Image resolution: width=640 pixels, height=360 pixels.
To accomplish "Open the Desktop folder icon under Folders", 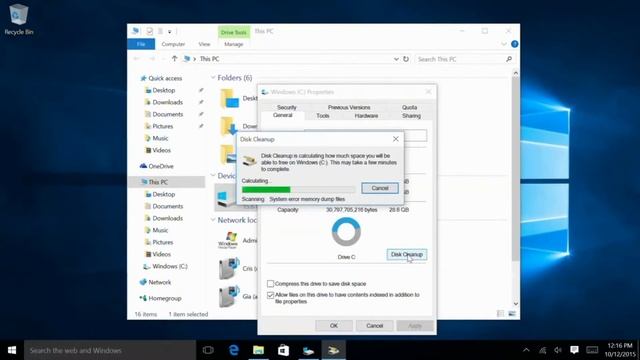I will tap(229, 98).
